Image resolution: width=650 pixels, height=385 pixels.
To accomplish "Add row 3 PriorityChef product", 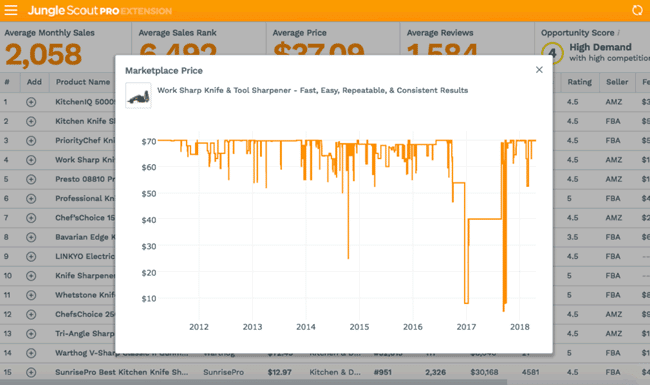I will click(31, 140).
